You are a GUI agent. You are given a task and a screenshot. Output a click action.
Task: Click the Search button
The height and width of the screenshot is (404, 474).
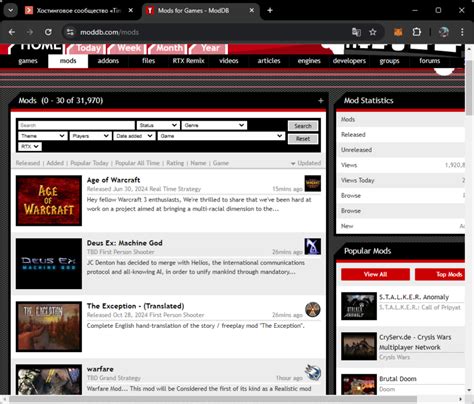tap(303, 126)
